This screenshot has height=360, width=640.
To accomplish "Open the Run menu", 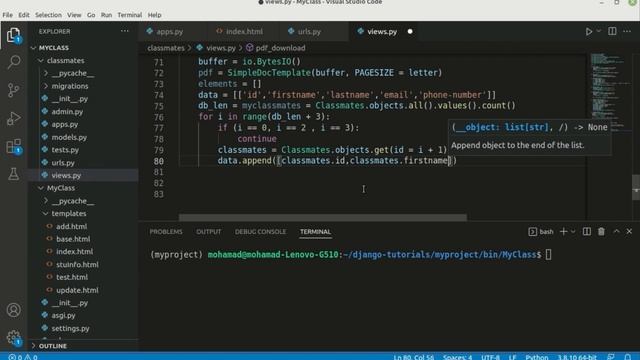I will (106, 15).
